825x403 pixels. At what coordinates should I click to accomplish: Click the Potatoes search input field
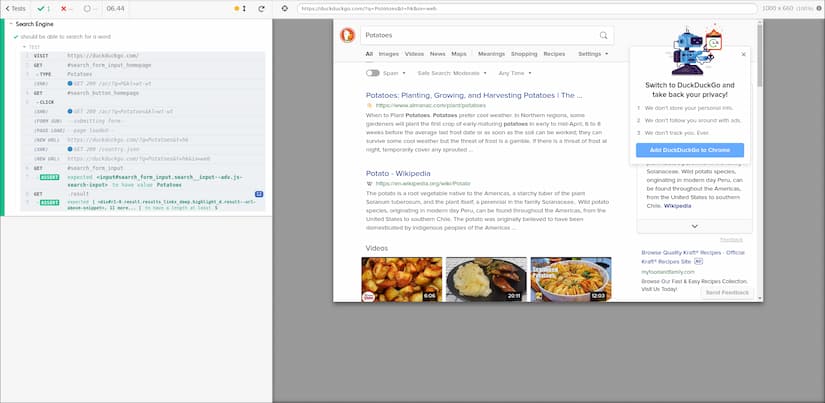click(479, 35)
